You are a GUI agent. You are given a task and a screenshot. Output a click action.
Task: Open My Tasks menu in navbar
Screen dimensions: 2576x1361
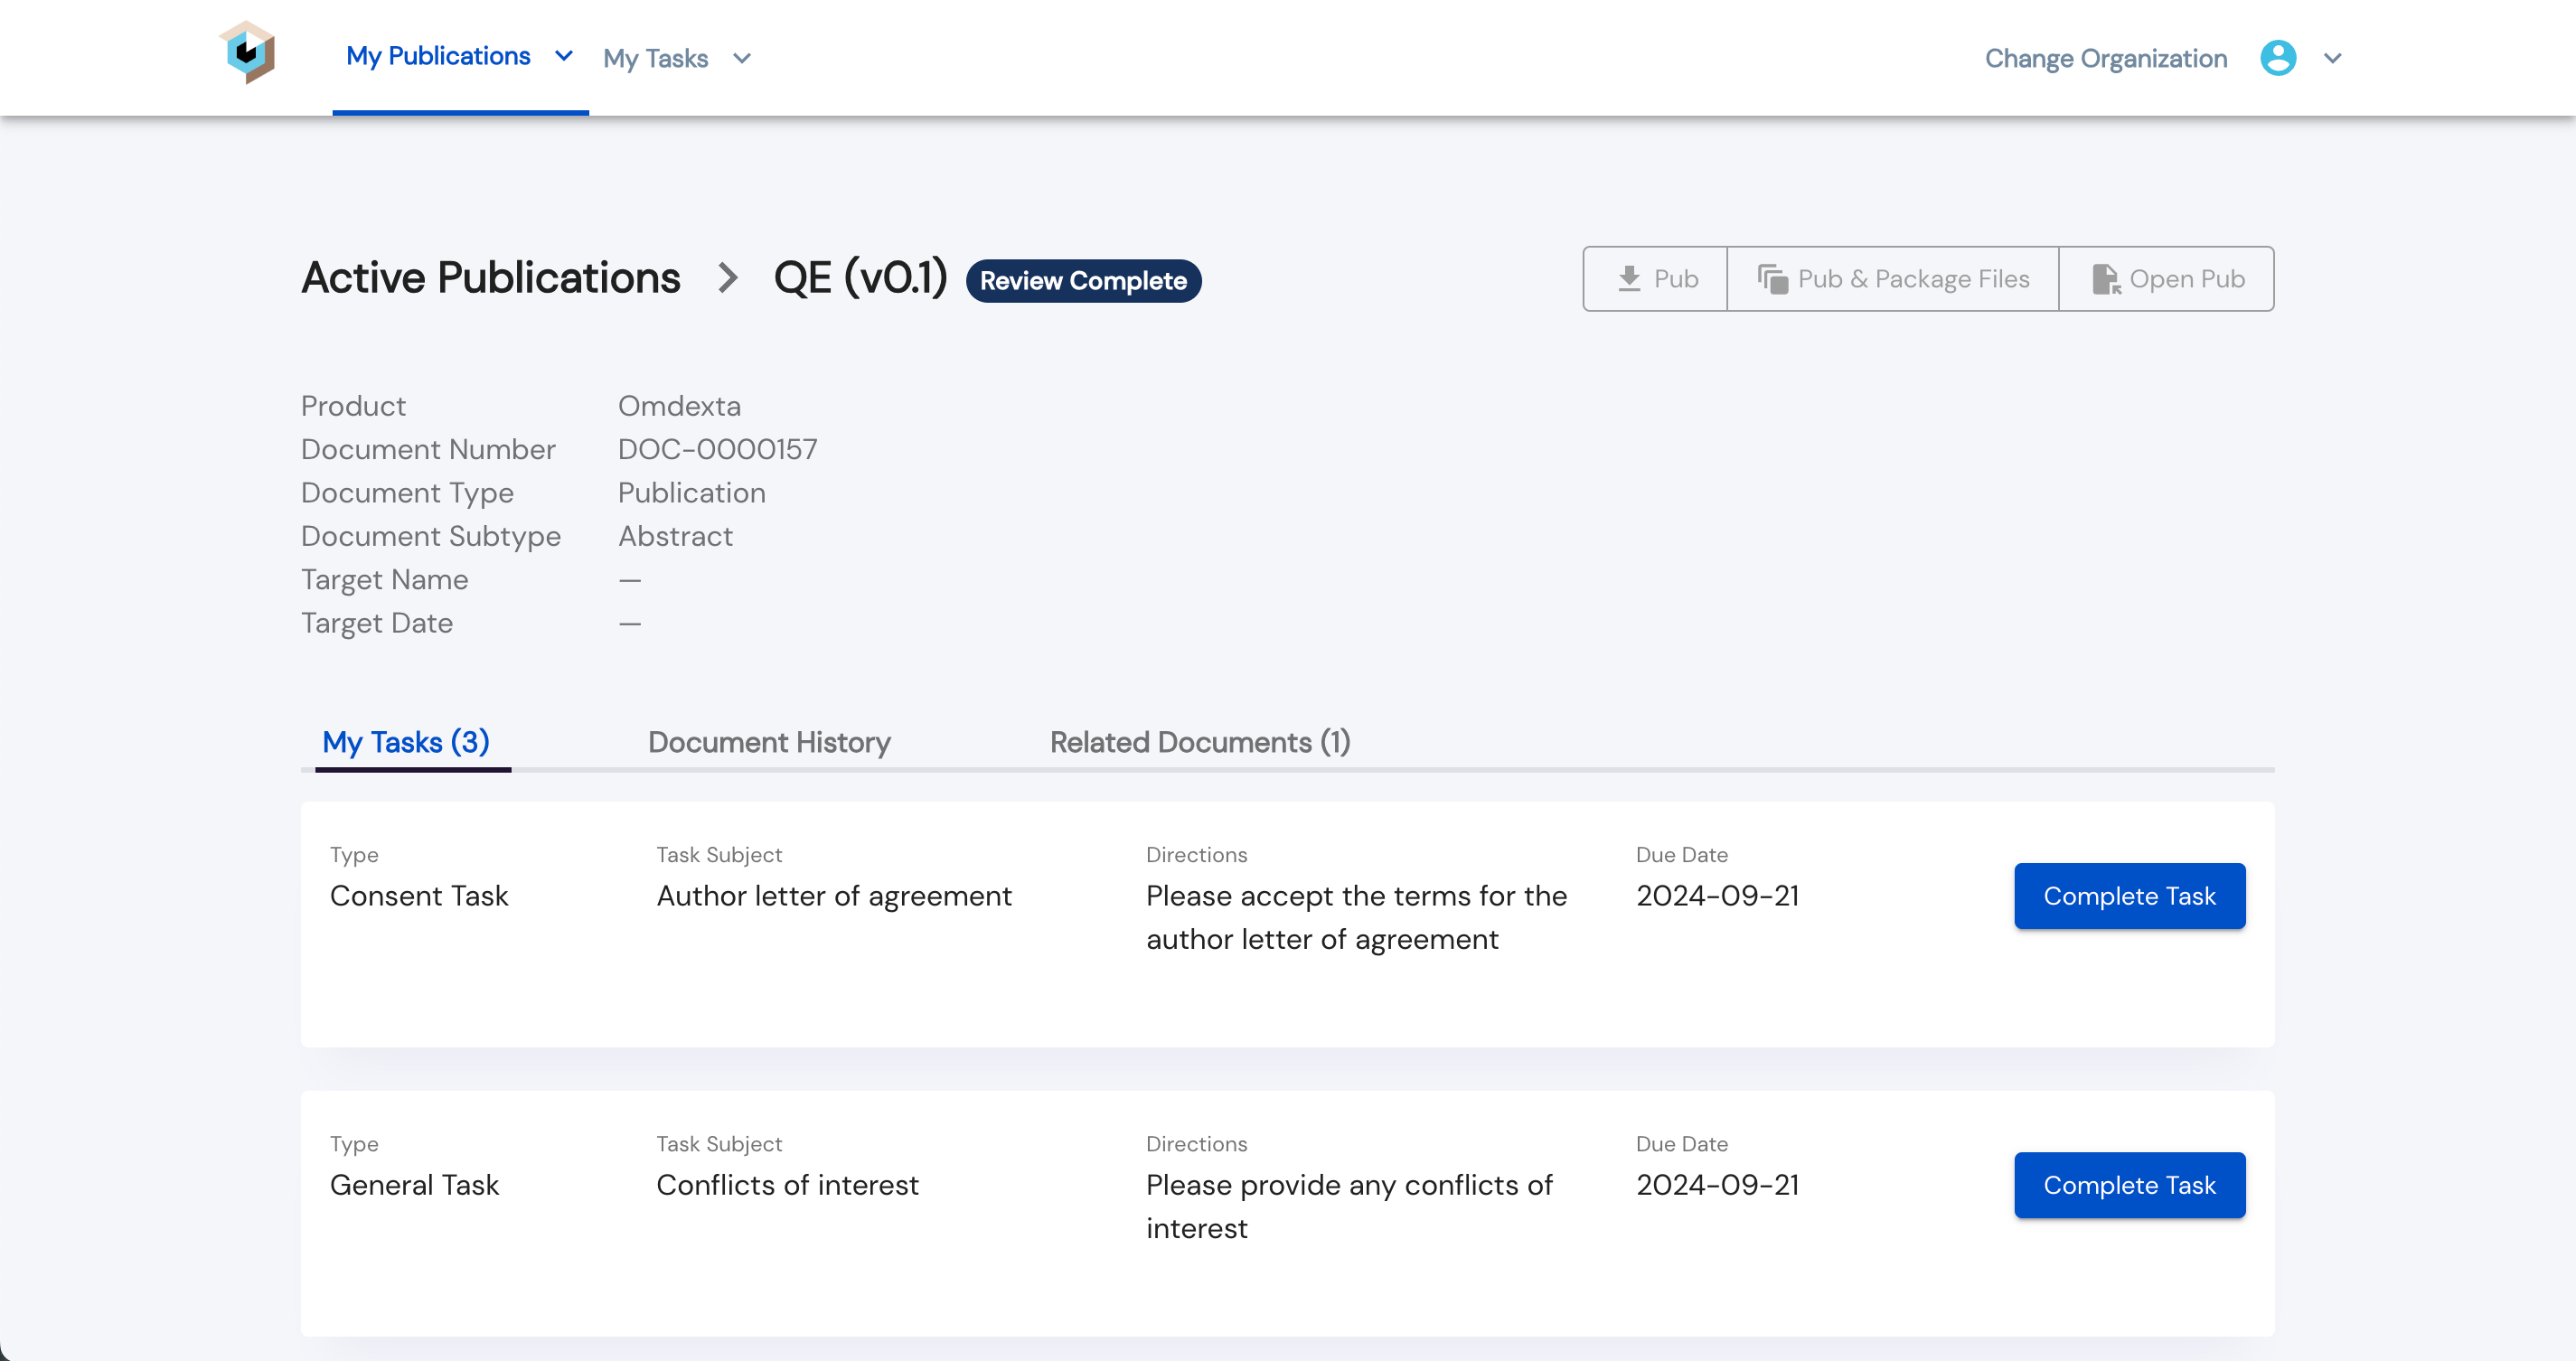(x=655, y=59)
